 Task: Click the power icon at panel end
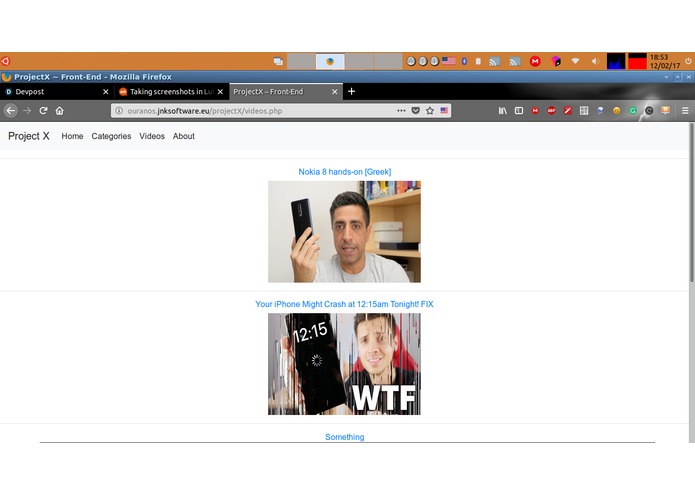click(x=688, y=61)
